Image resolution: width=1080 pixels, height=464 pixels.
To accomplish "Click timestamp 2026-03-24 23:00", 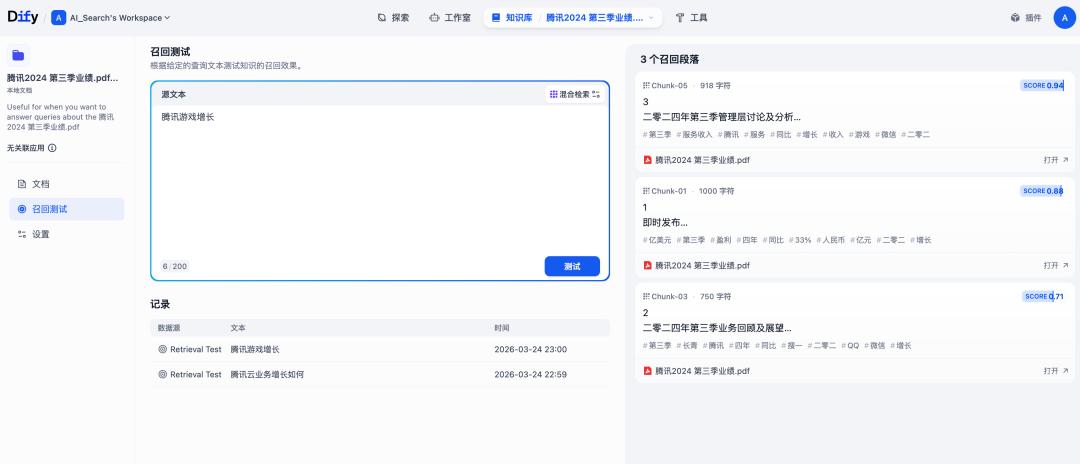I will 530,350.
